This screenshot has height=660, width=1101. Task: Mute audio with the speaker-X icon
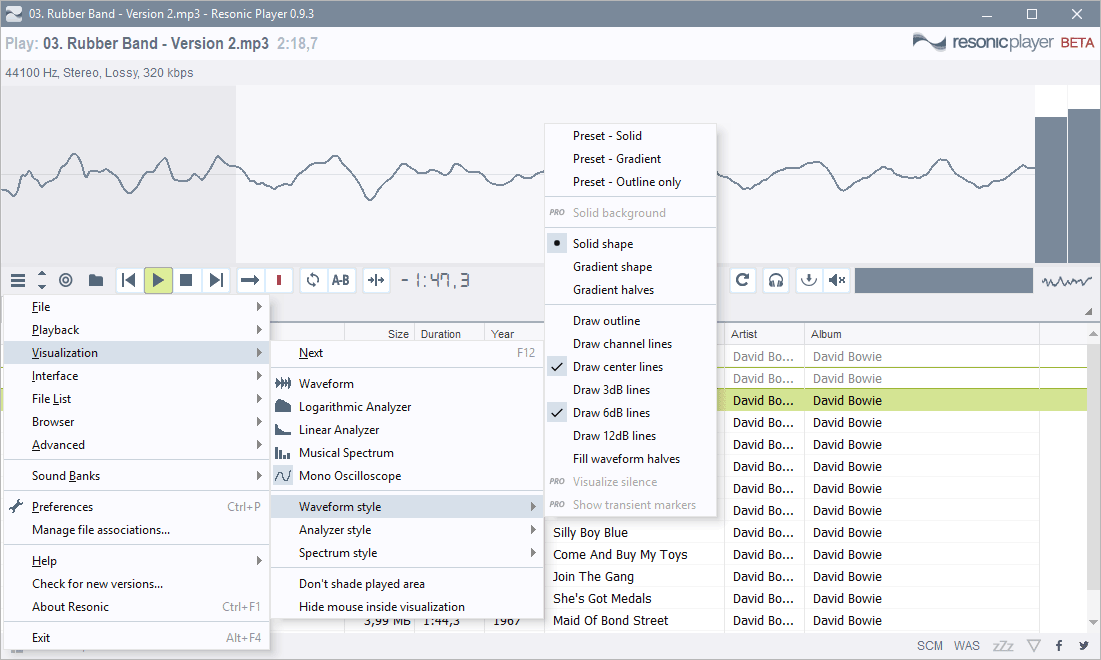(836, 280)
